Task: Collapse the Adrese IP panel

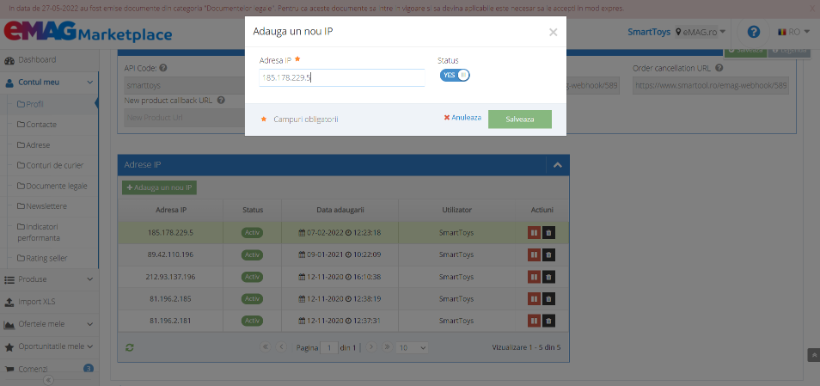Action: (557, 165)
